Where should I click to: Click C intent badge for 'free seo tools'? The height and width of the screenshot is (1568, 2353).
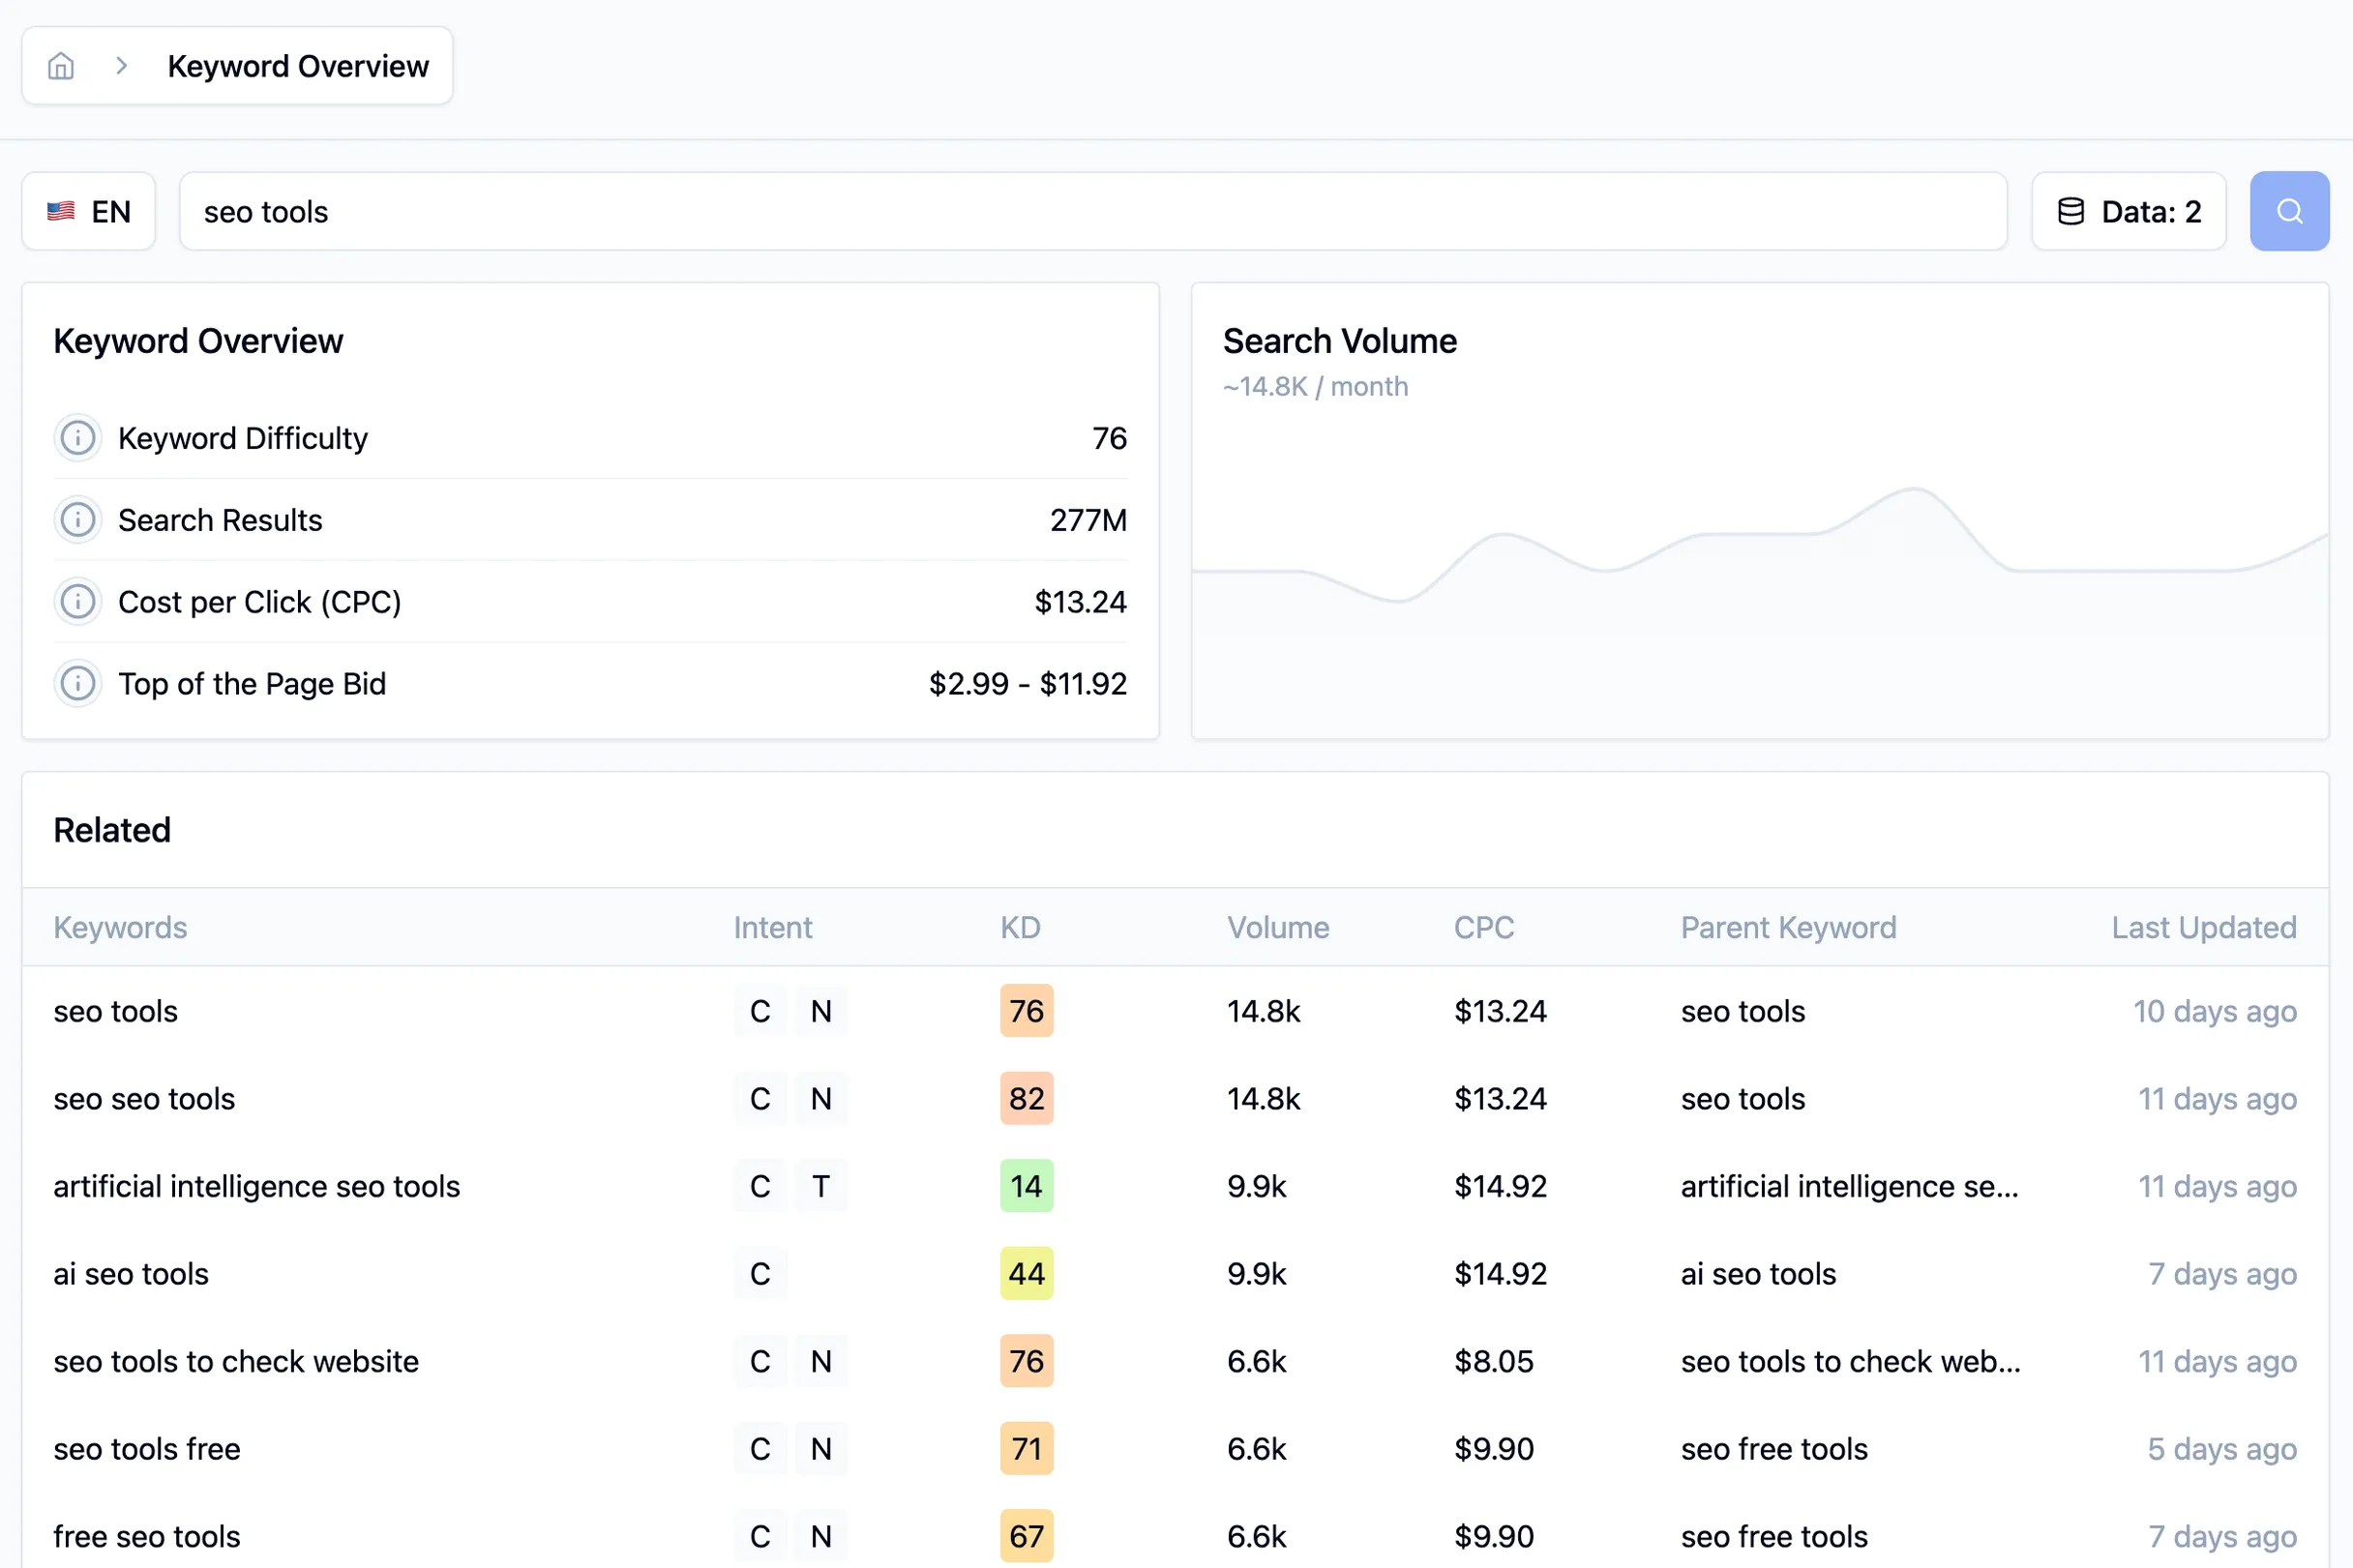(x=760, y=1537)
